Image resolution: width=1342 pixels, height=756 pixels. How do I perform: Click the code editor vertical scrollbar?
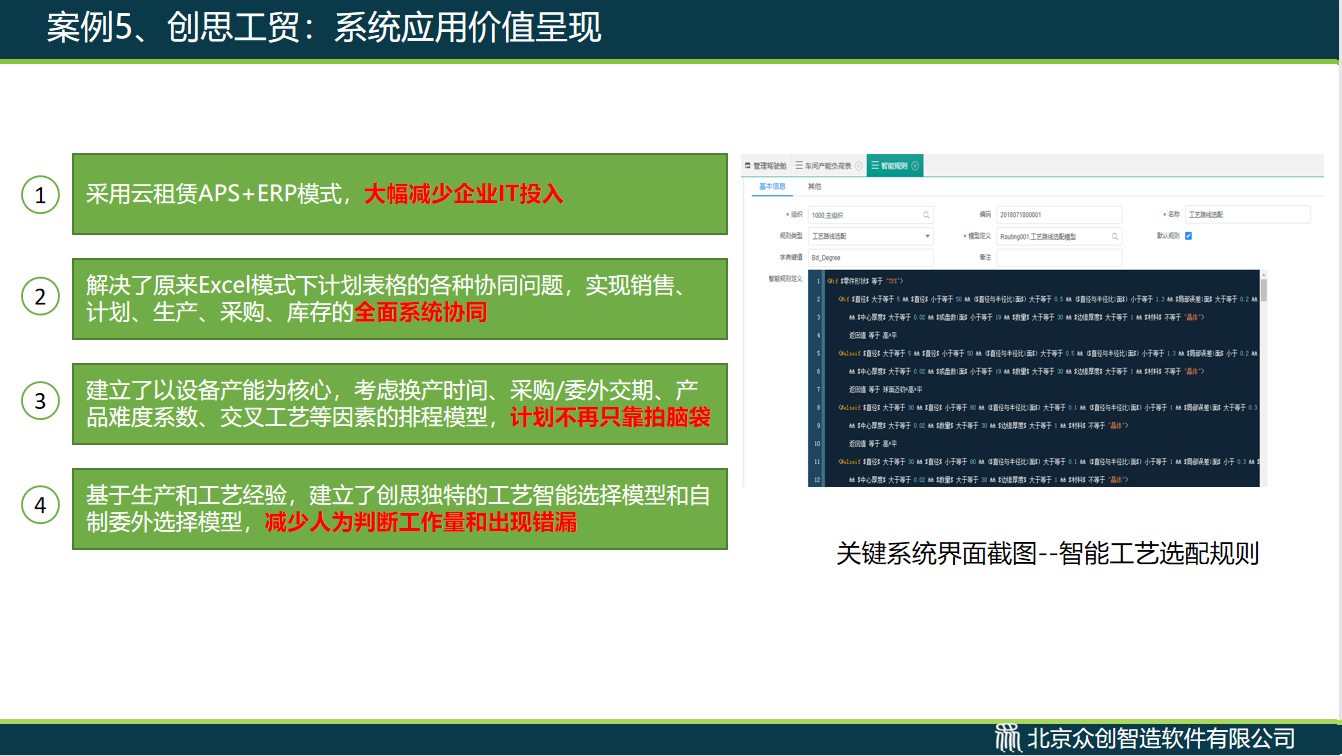1264,291
